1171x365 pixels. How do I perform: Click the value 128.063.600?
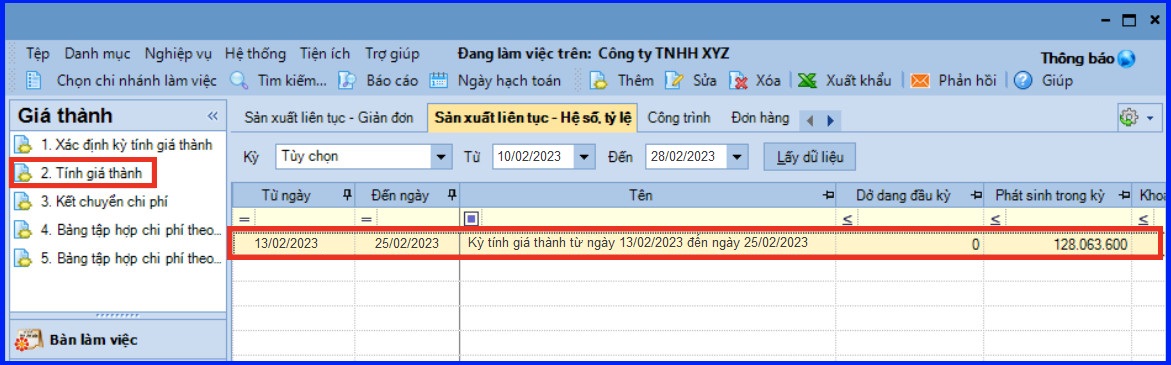coord(1091,244)
